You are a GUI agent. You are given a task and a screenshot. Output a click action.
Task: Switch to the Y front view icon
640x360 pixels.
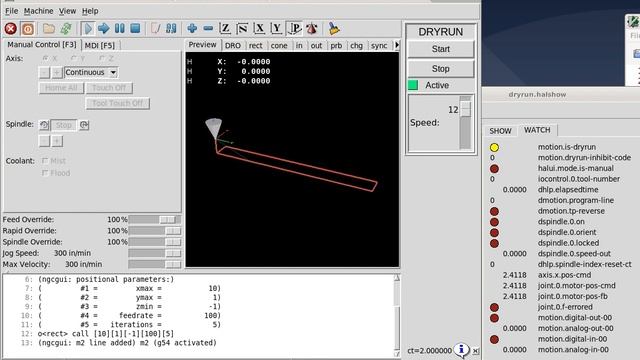pyautogui.click(x=276, y=29)
